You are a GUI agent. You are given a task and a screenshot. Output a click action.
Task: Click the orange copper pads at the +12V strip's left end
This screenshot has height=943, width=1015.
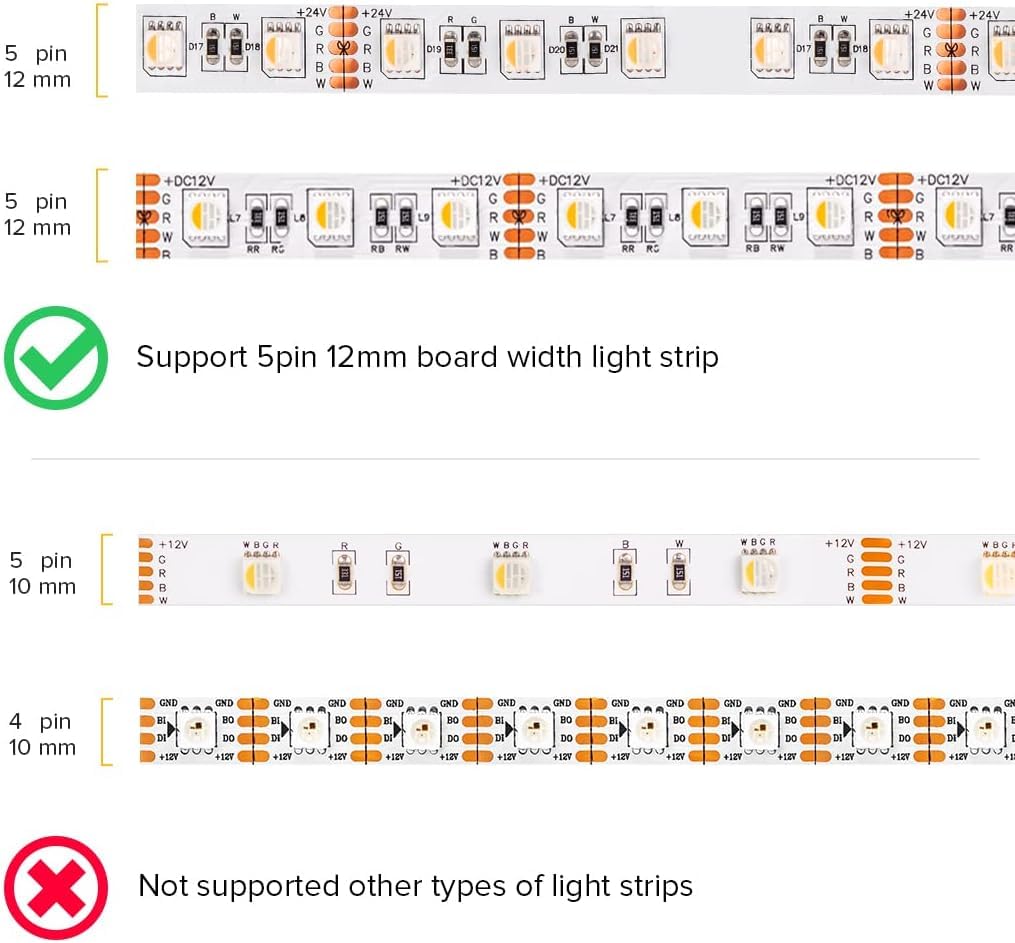click(146, 571)
